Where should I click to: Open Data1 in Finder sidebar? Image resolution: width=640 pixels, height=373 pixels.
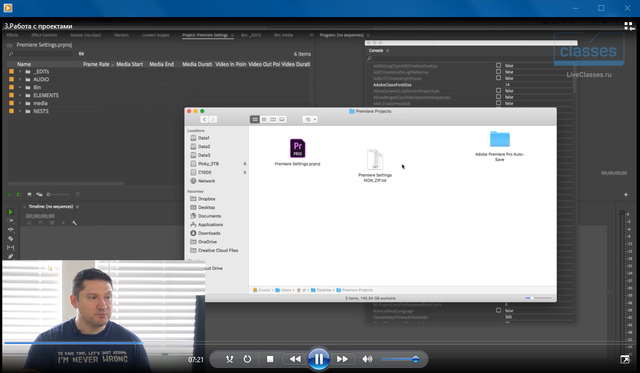coord(200,138)
